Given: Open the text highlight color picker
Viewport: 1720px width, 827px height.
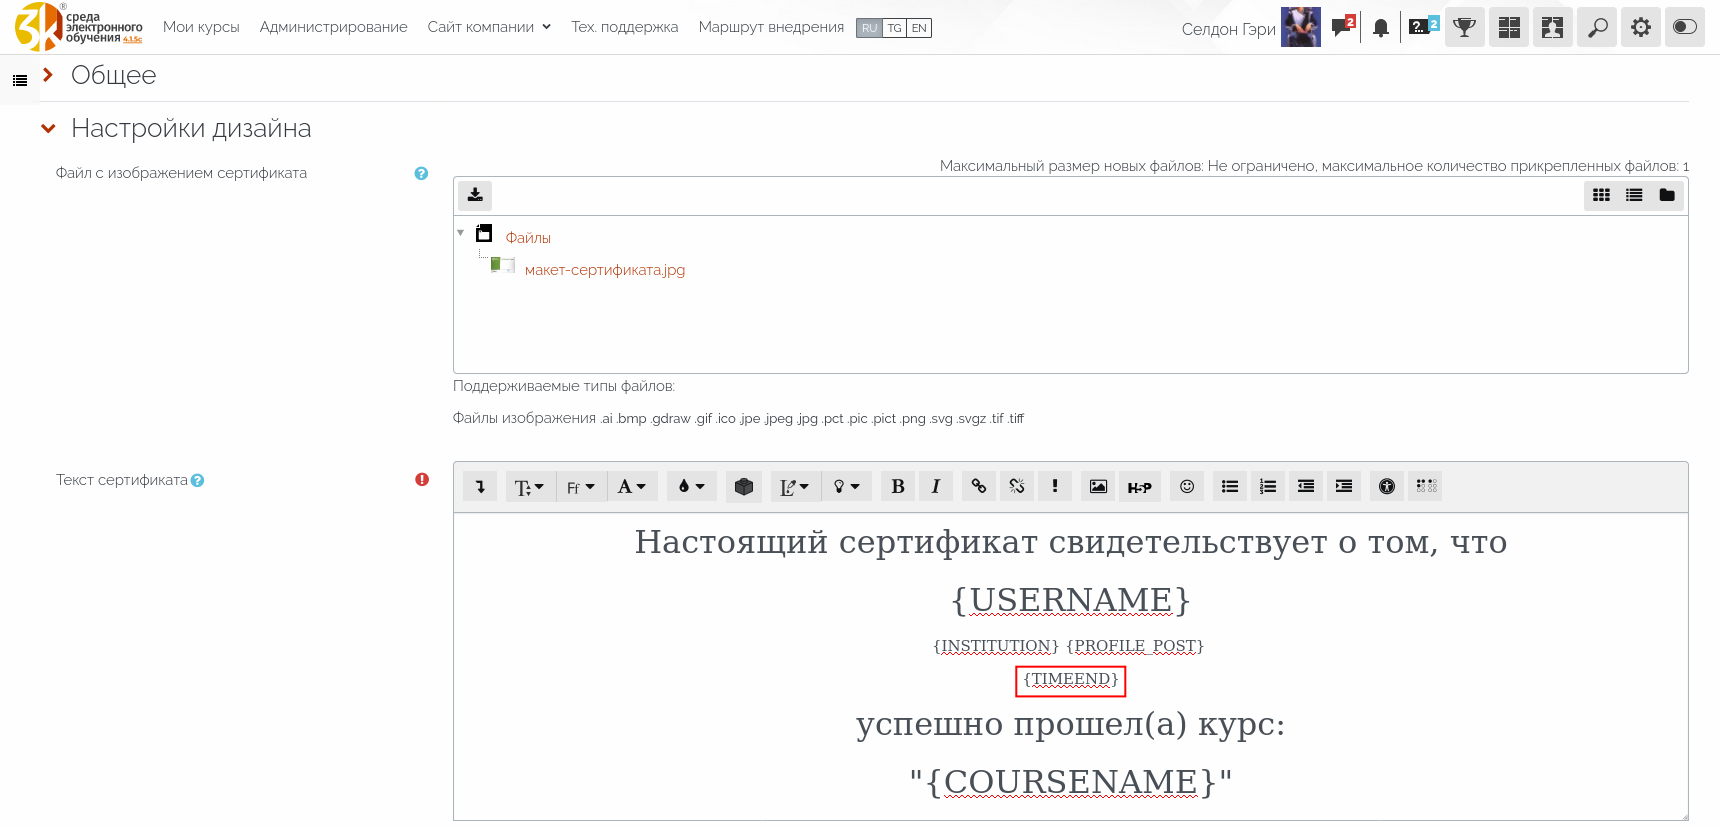Looking at the screenshot, I should tap(691, 486).
